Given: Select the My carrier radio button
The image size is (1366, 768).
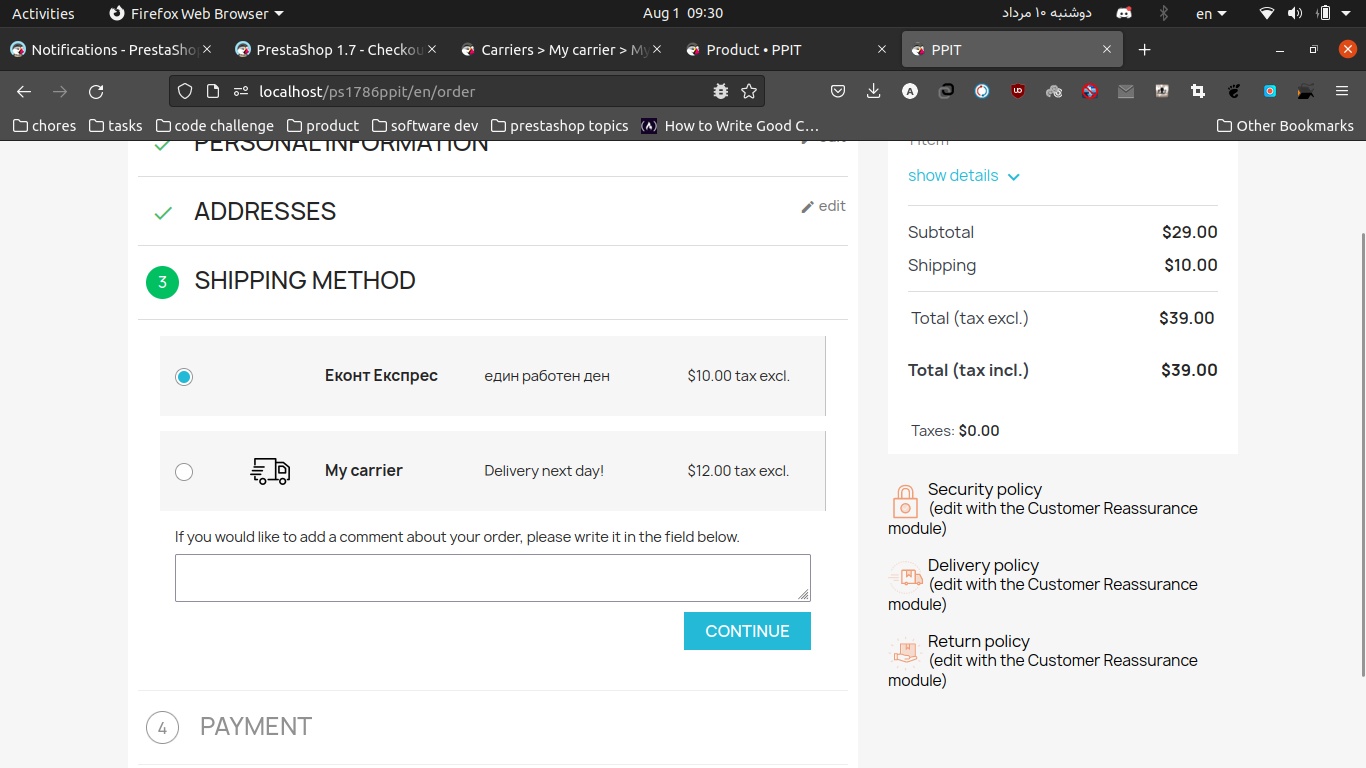Looking at the screenshot, I should [184, 471].
